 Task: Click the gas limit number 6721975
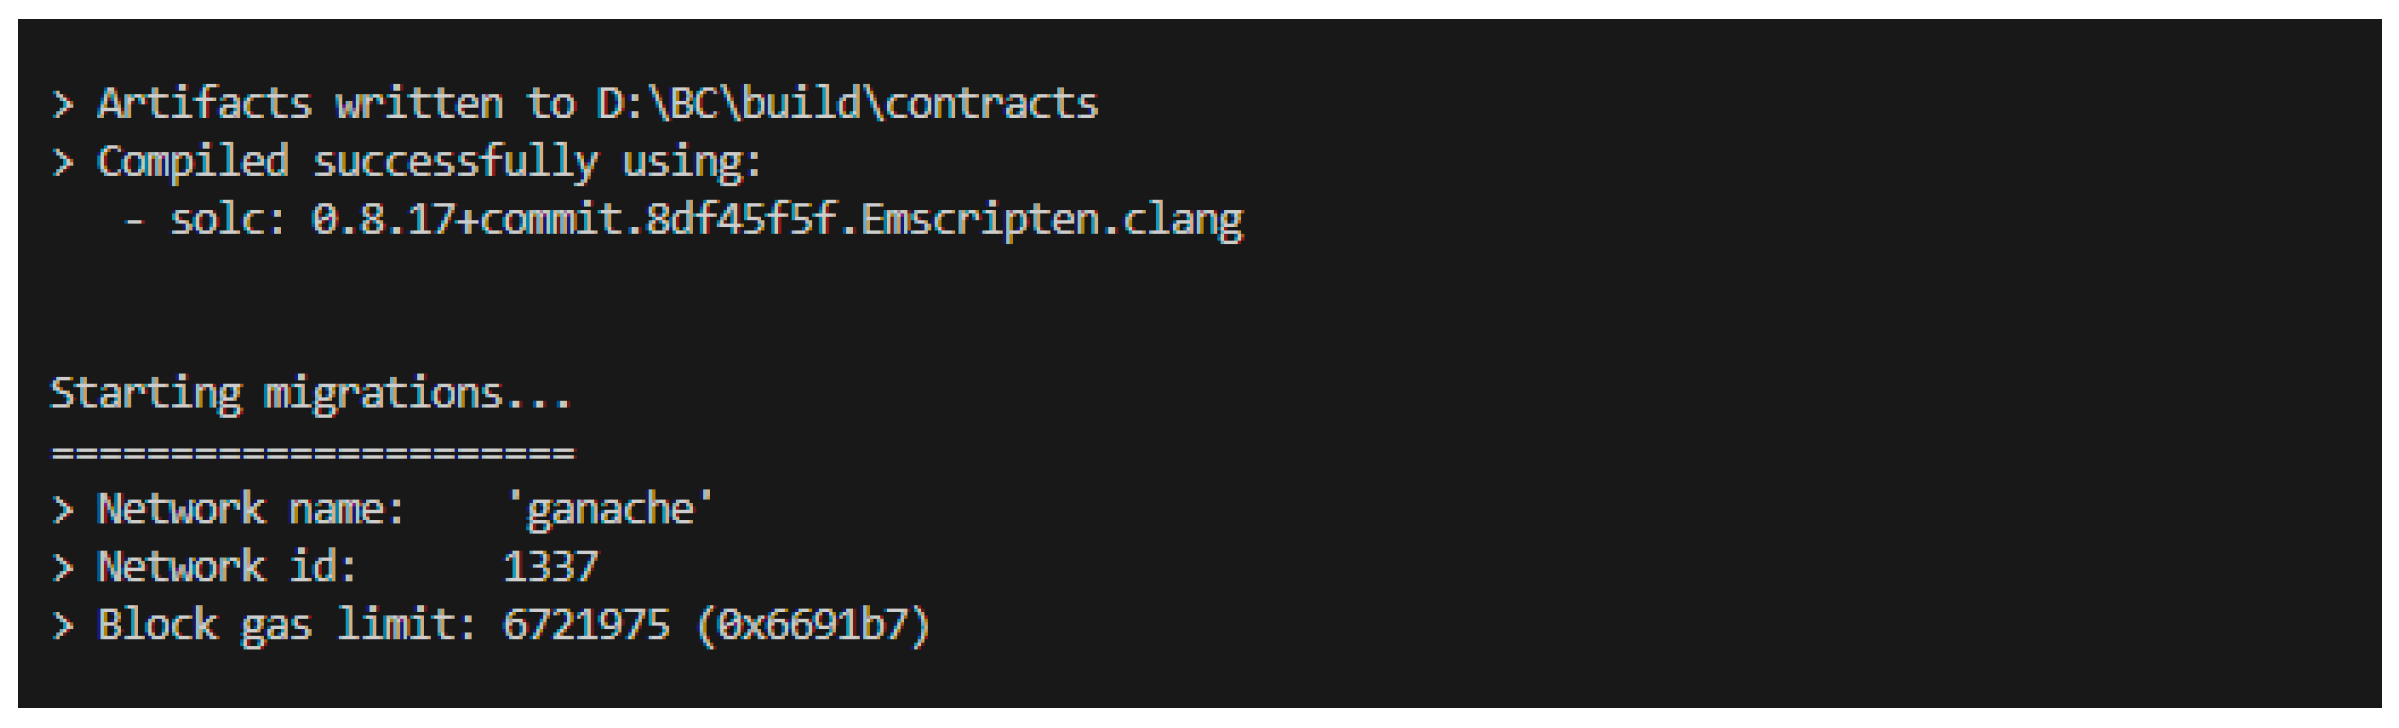click(x=585, y=626)
